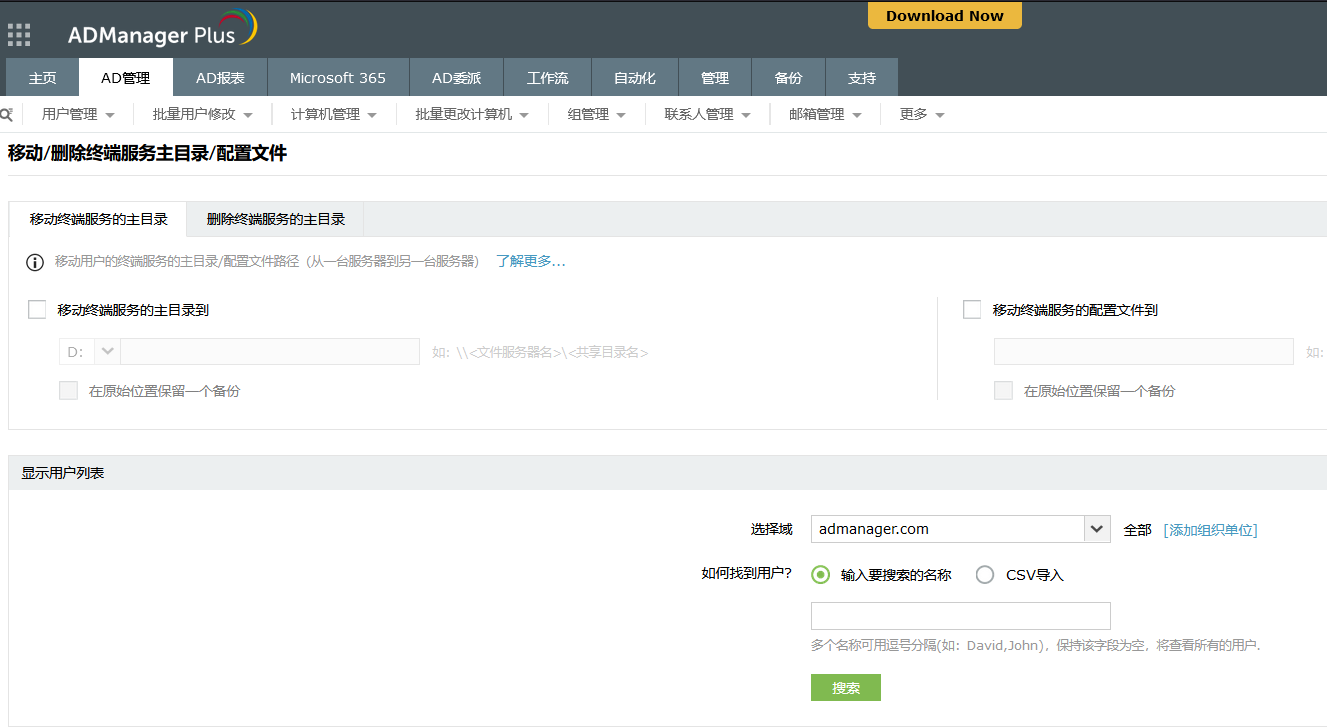Enable 移动终端服务的主目录到 checkbox

pyautogui.click(x=38, y=310)
